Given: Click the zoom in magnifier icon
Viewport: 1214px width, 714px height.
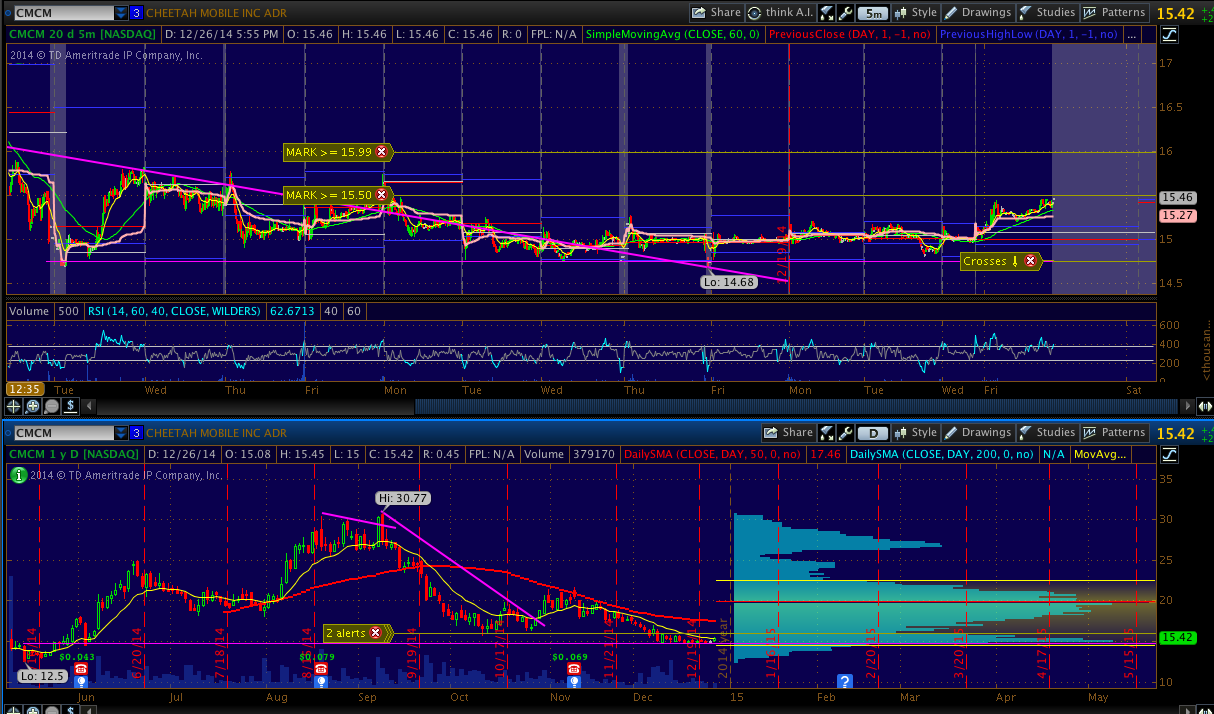Looking at the screenshot, I should point(32,406).
